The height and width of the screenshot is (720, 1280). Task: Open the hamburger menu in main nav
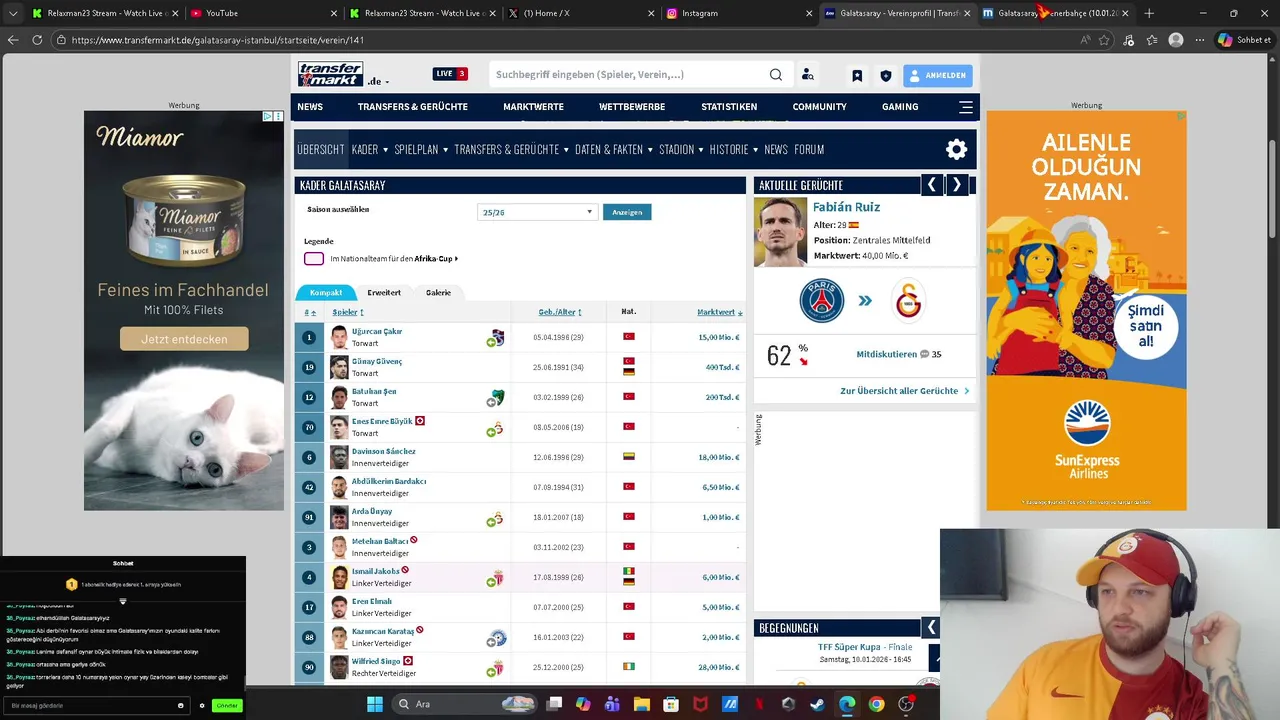click(x=965, y=107)
